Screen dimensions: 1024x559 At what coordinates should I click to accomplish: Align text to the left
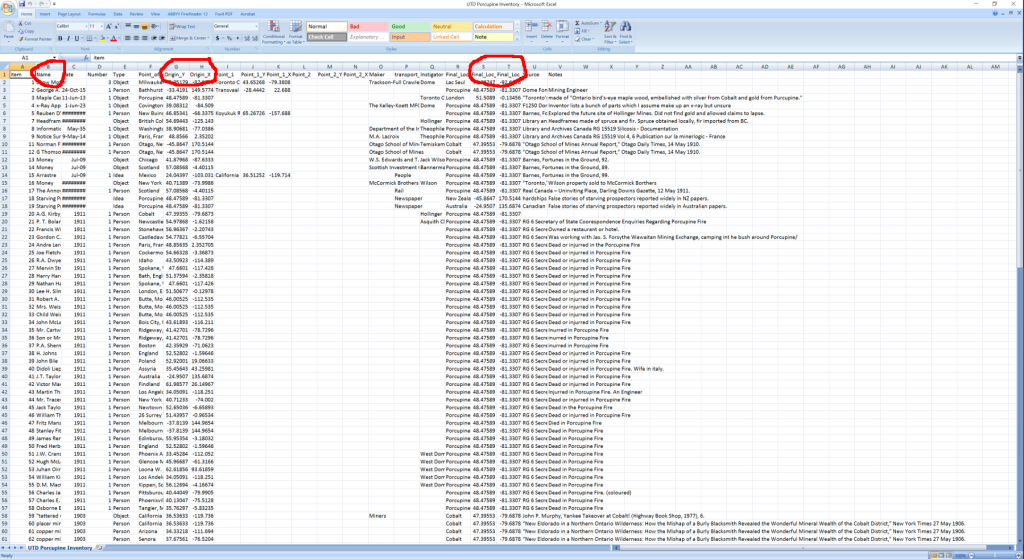coord(128,39)
